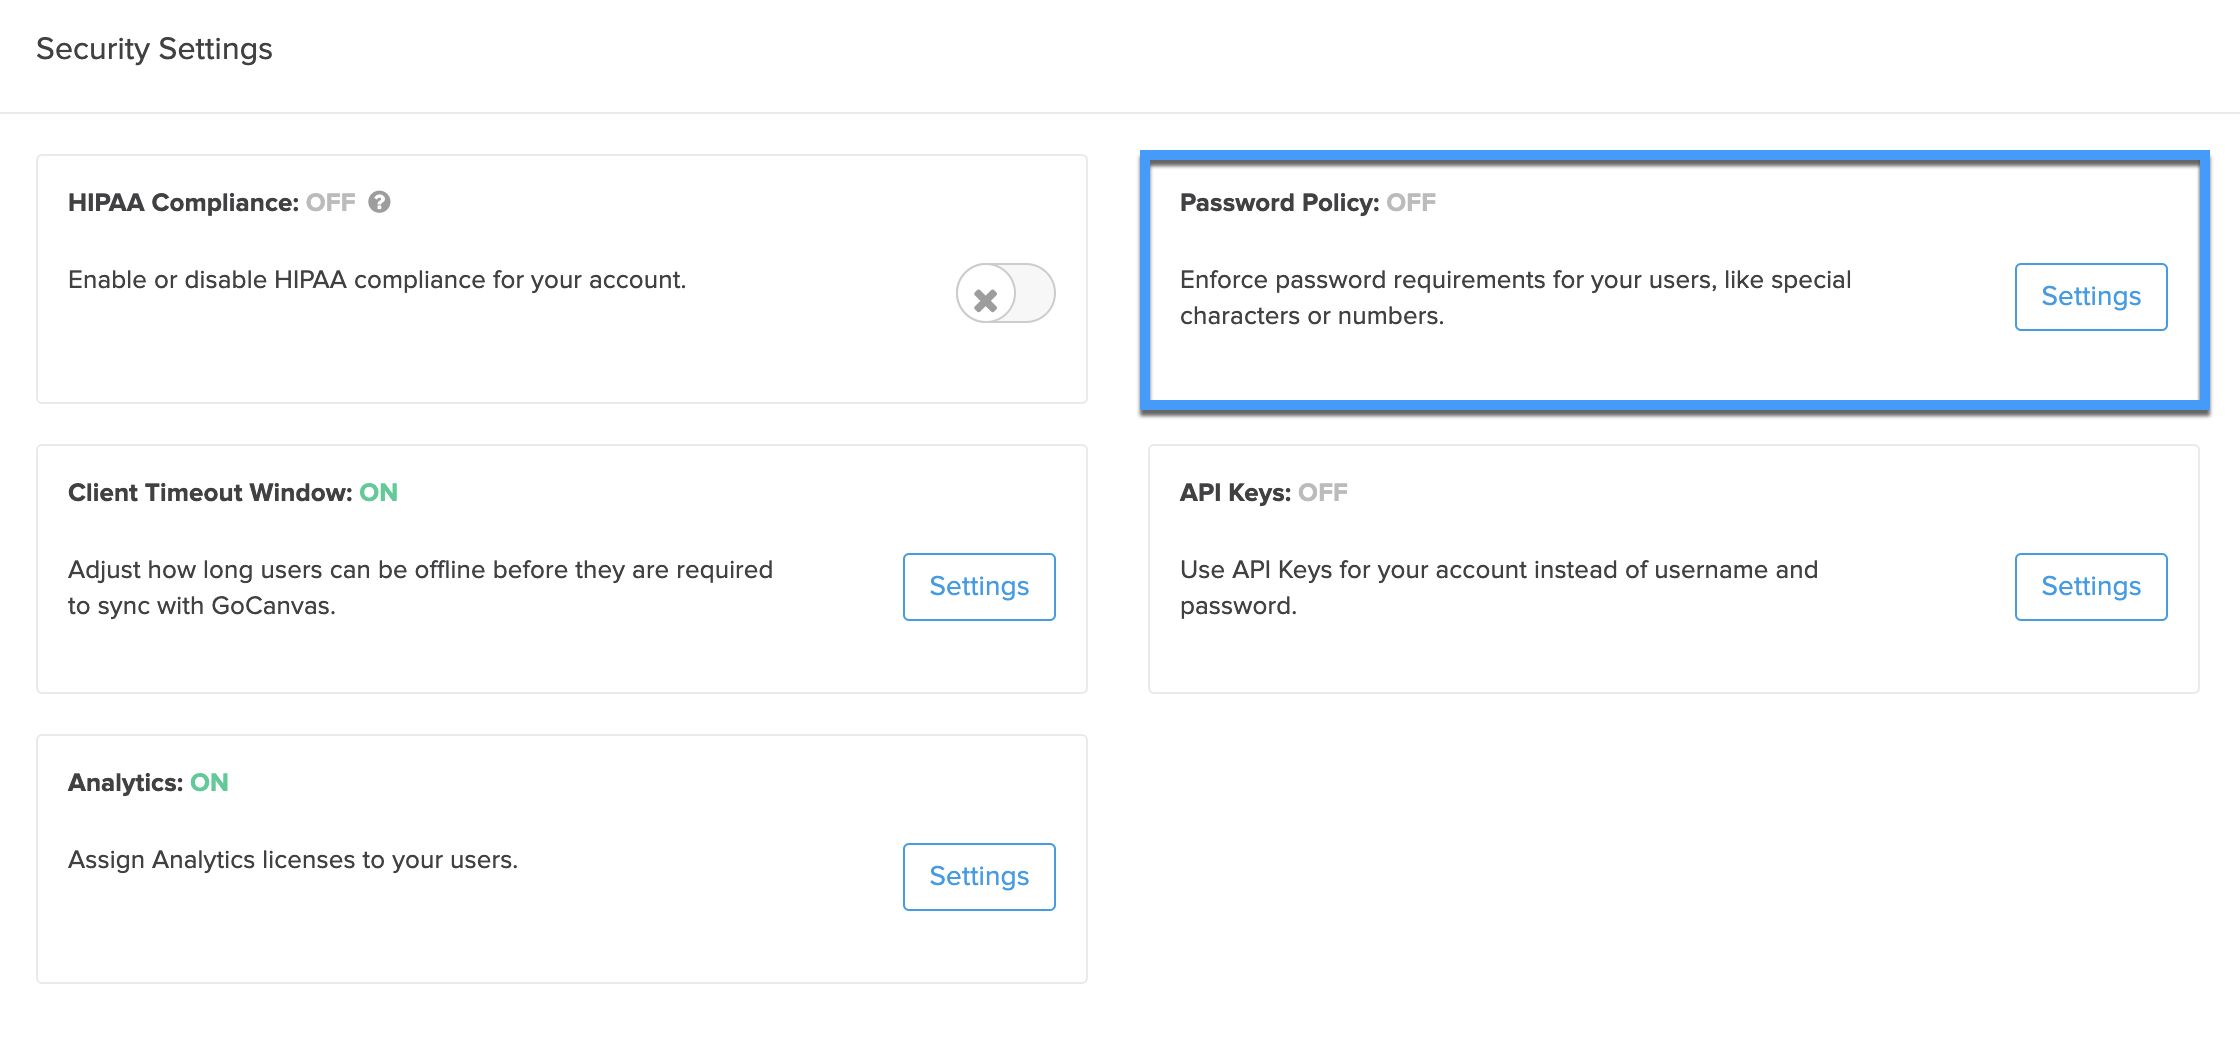Screen dimensions: 2240x1050
Task: Select the Security Settings page heading
Action: click(154, 49)
